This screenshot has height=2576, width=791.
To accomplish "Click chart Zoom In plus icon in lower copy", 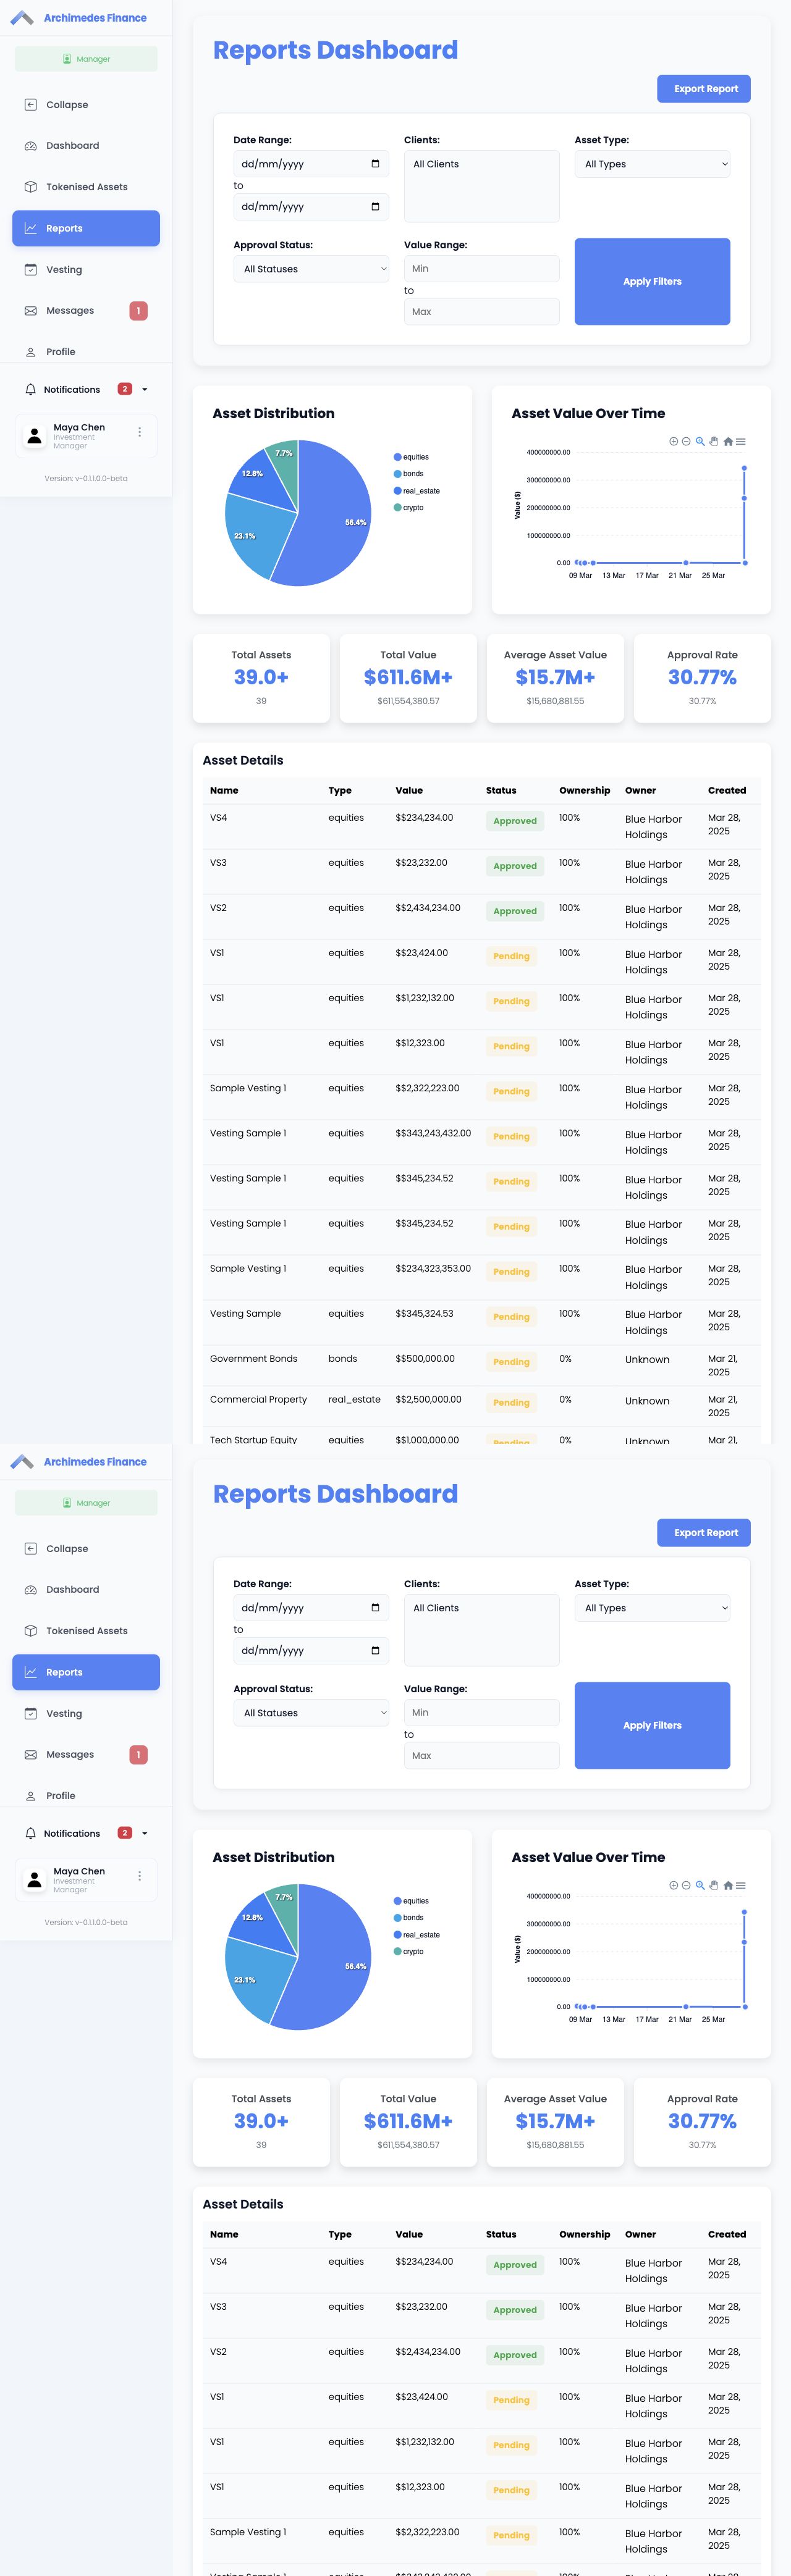I will pos(673,1885).
